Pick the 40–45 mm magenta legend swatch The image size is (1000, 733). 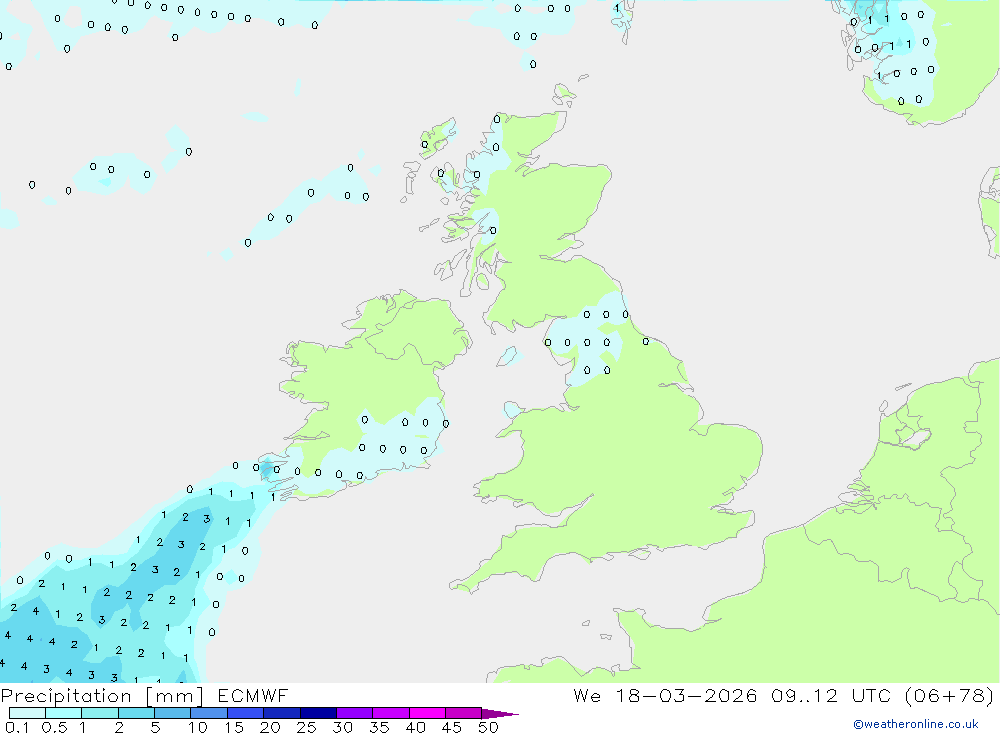point(427,713)
